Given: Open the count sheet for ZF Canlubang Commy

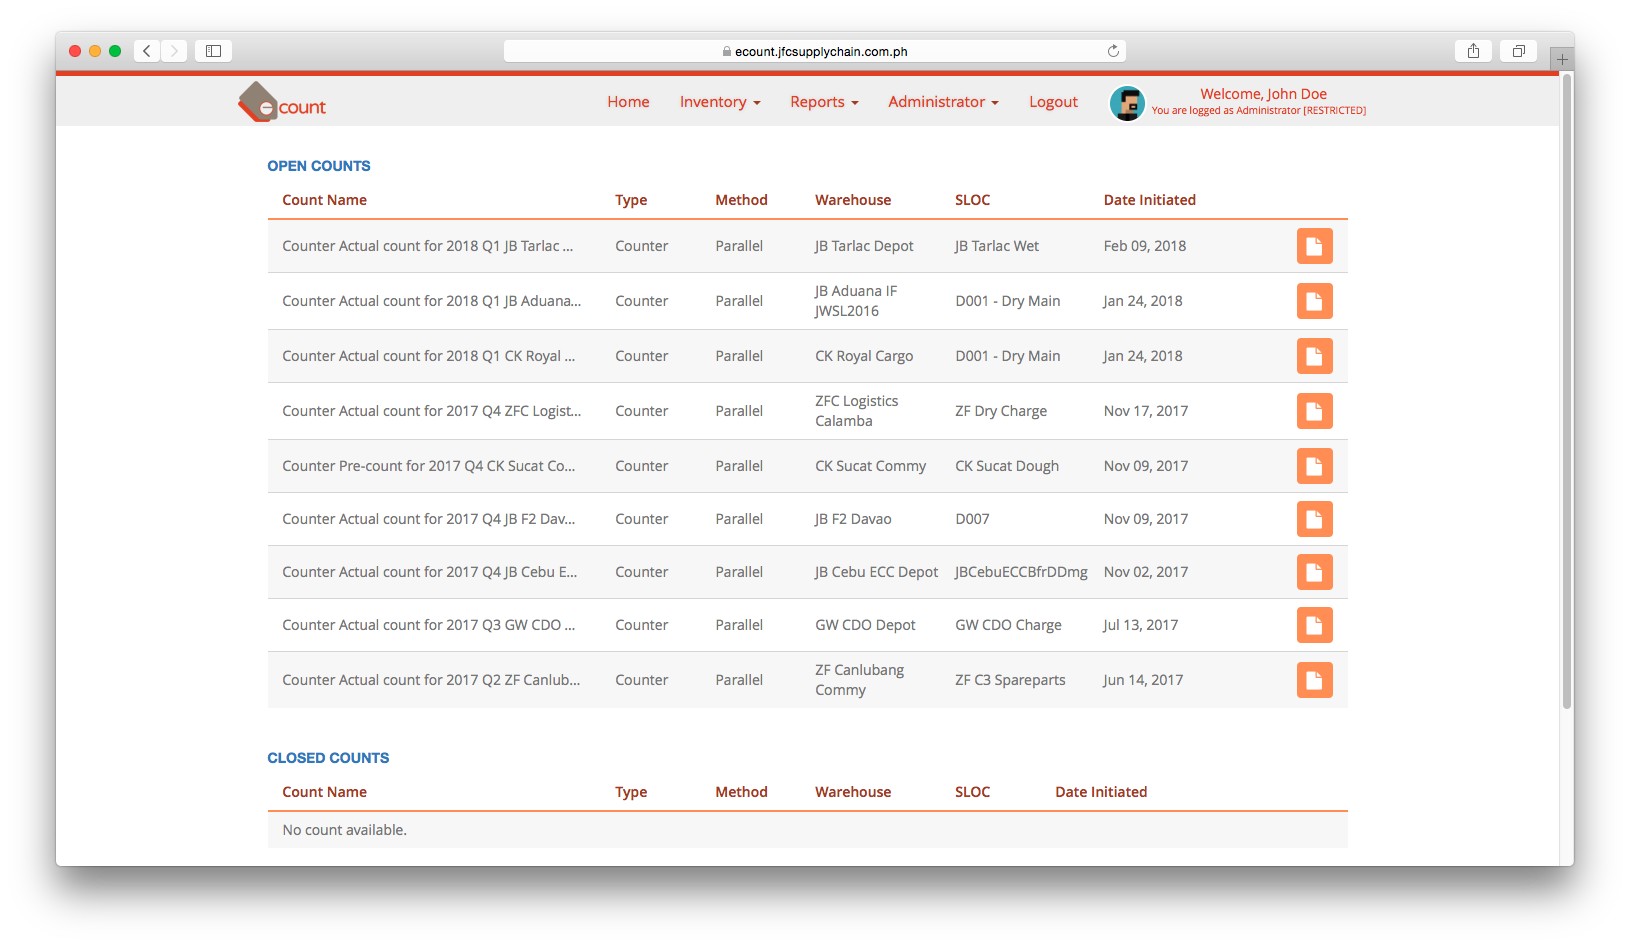Looking at the screenshot, I should (x=1314, y=680).
